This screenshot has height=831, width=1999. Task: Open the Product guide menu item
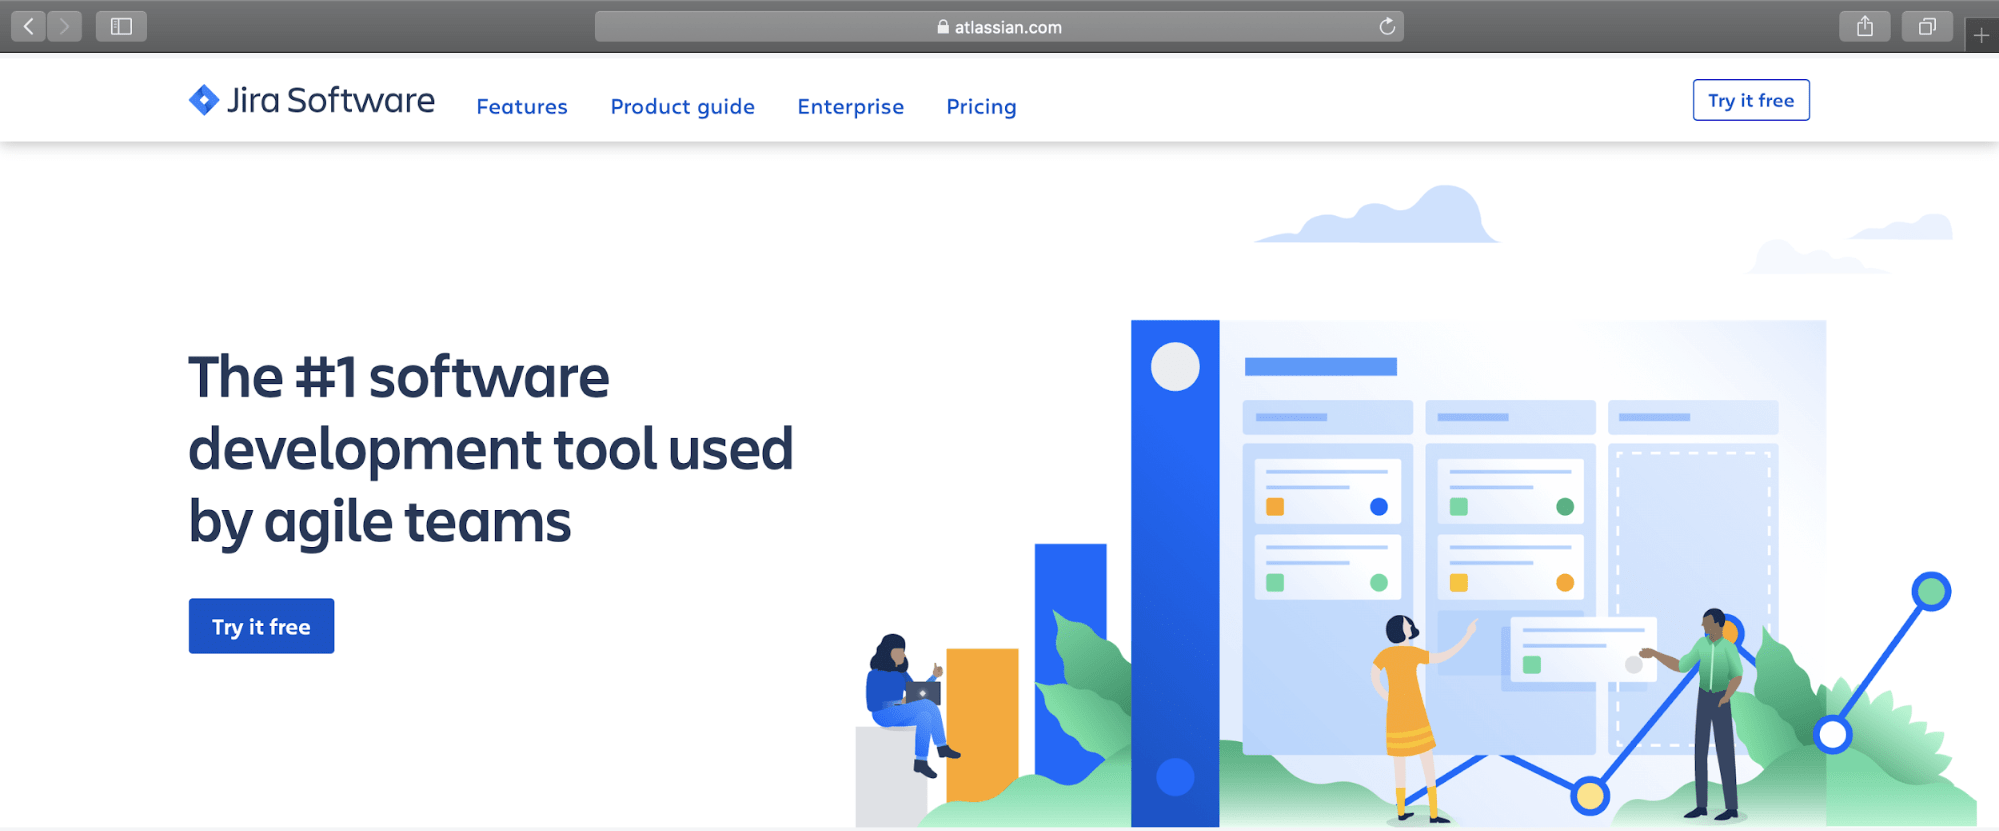tap(683, 106)
